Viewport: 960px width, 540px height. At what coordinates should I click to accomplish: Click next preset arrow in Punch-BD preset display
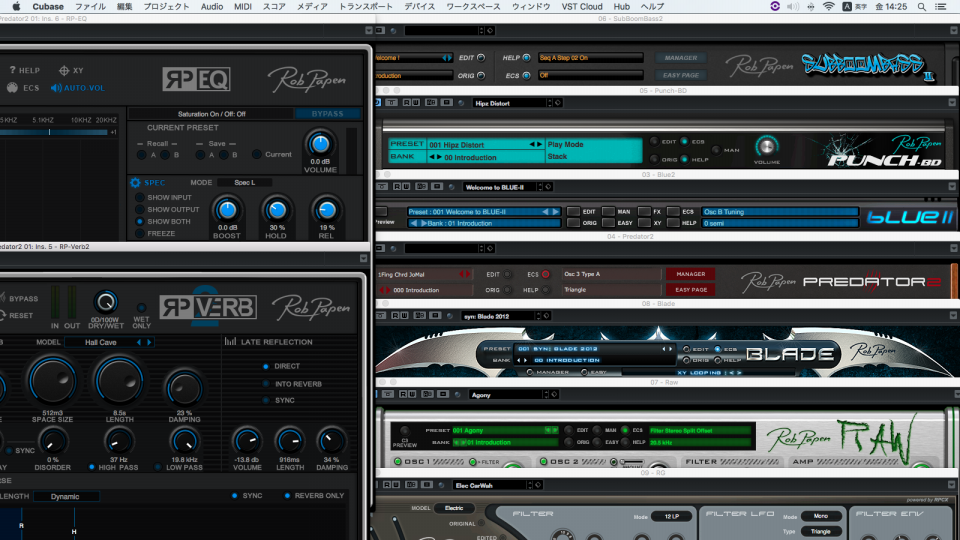point(539,144)
